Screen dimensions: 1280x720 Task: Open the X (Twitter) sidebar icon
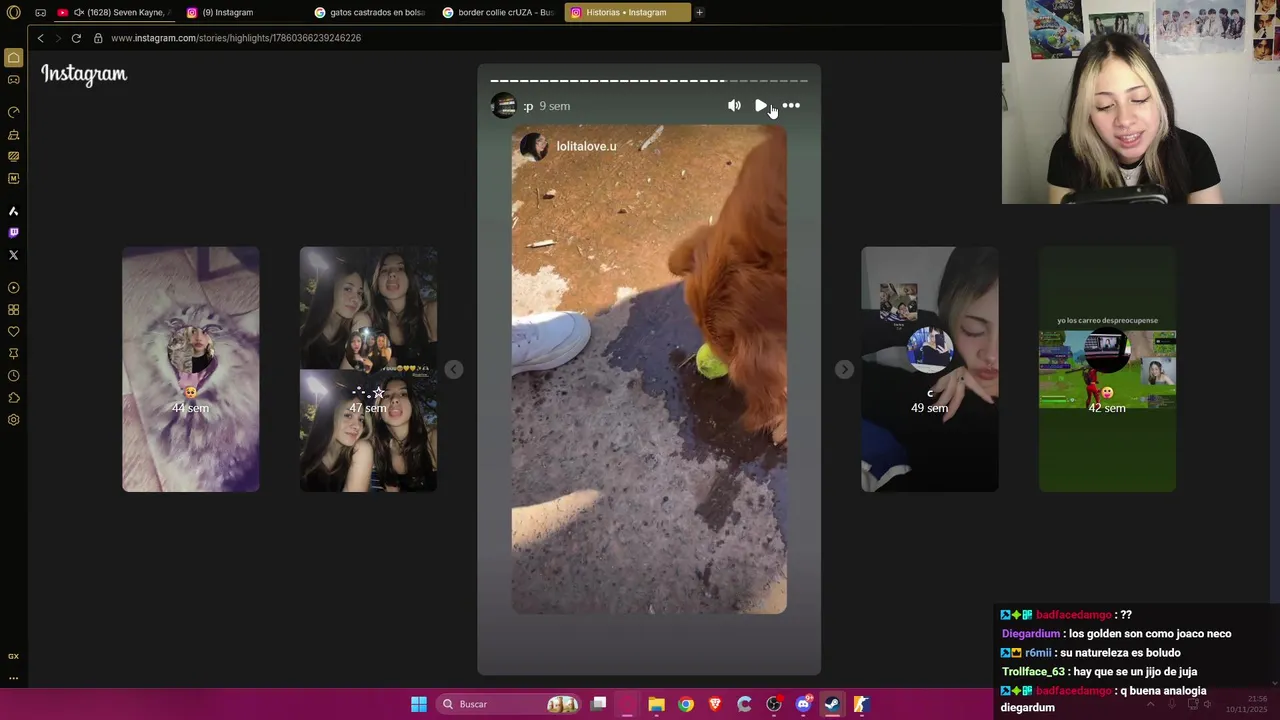13,255
